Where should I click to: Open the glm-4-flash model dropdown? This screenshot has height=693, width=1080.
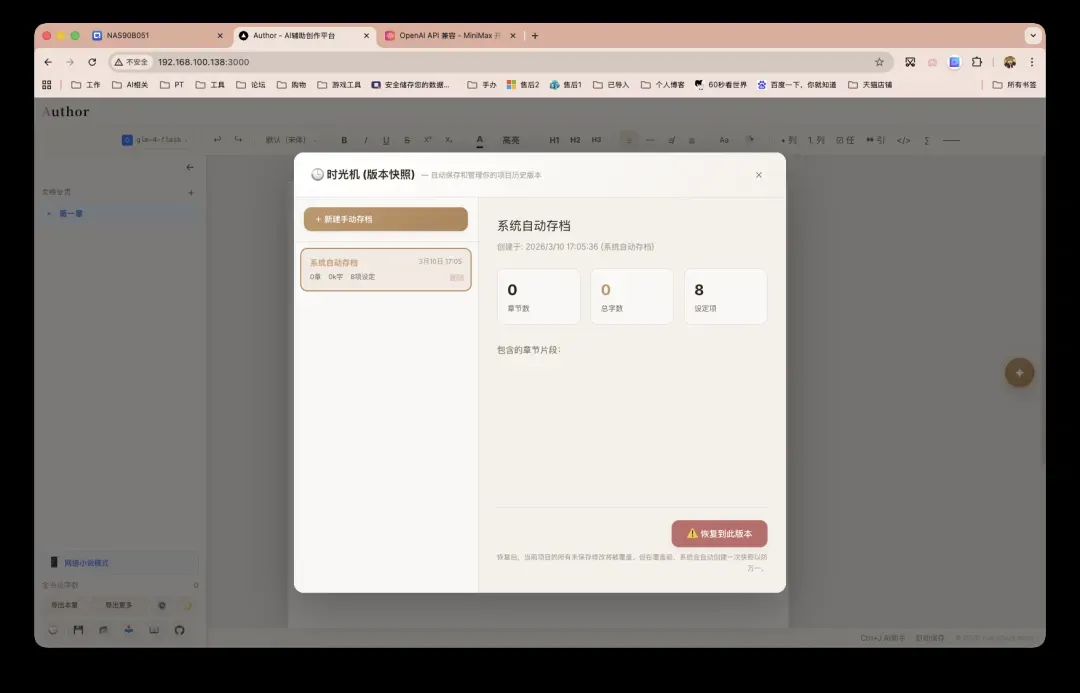156,140
